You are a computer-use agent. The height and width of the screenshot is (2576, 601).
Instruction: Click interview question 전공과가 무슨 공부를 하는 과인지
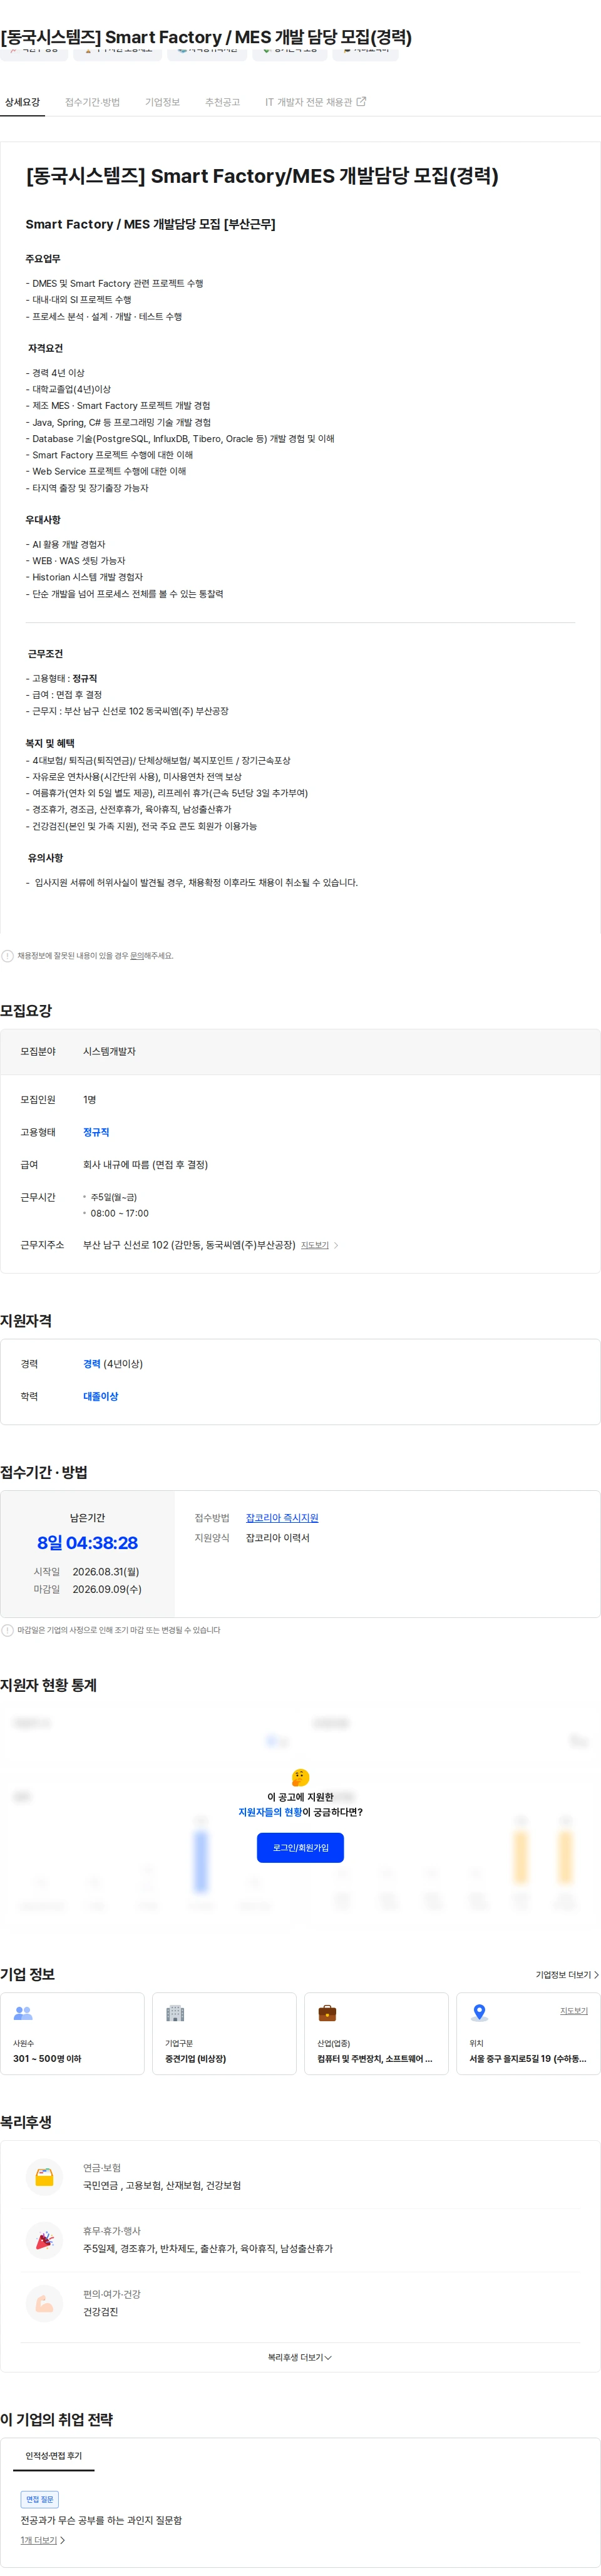pyautogui.click(x=101, y=2520)
